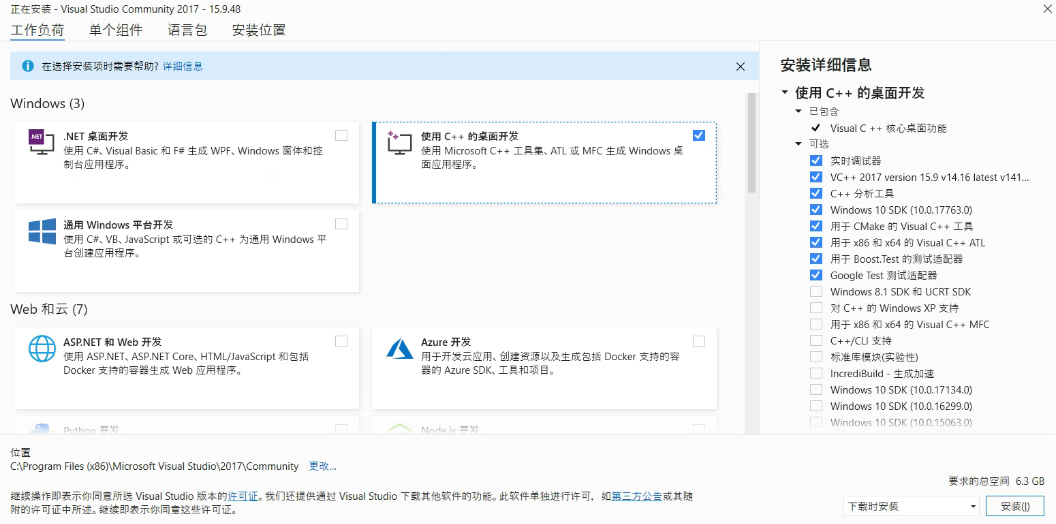Image resolution: width=1056 pixels, height=524 pixels.
Task: Click the 要求的总空间 6.3 GB text
Action: pos(996,481)
